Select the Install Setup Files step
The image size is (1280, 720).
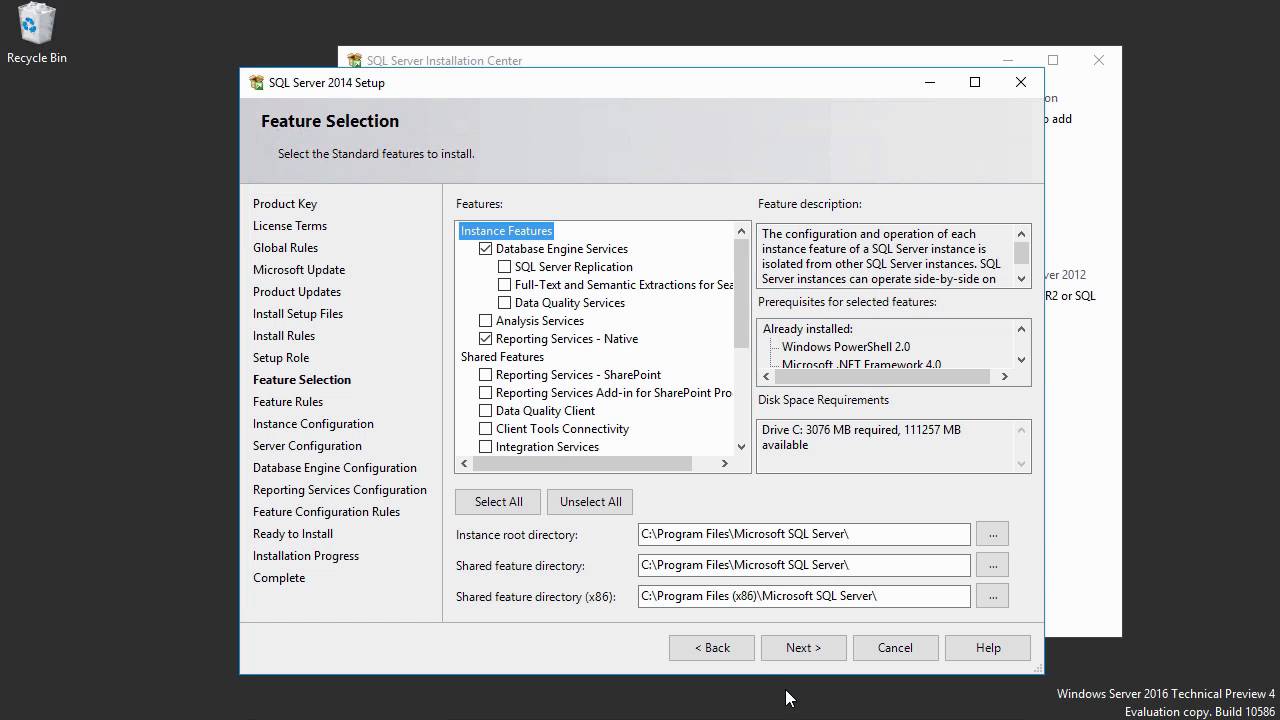(x=298, y=314)
